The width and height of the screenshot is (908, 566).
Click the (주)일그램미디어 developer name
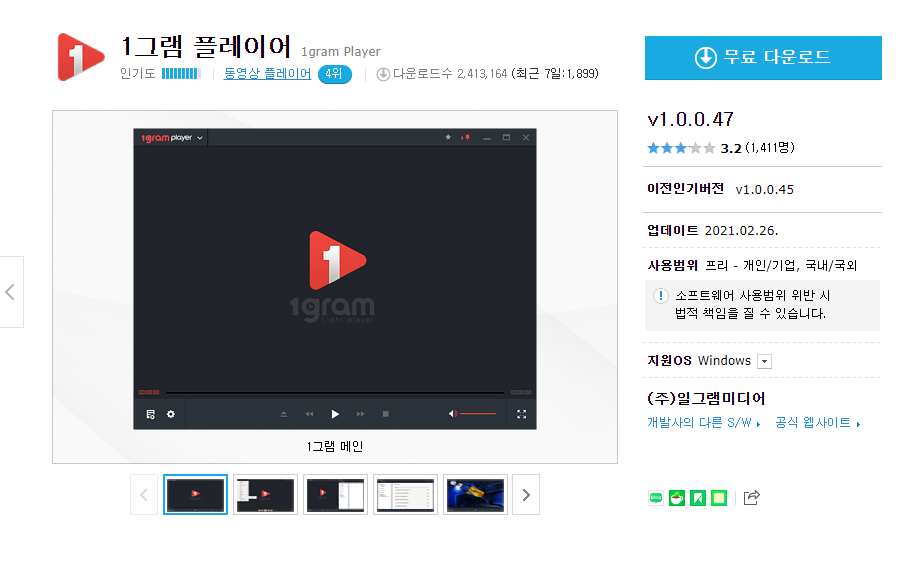pos(706,399)
